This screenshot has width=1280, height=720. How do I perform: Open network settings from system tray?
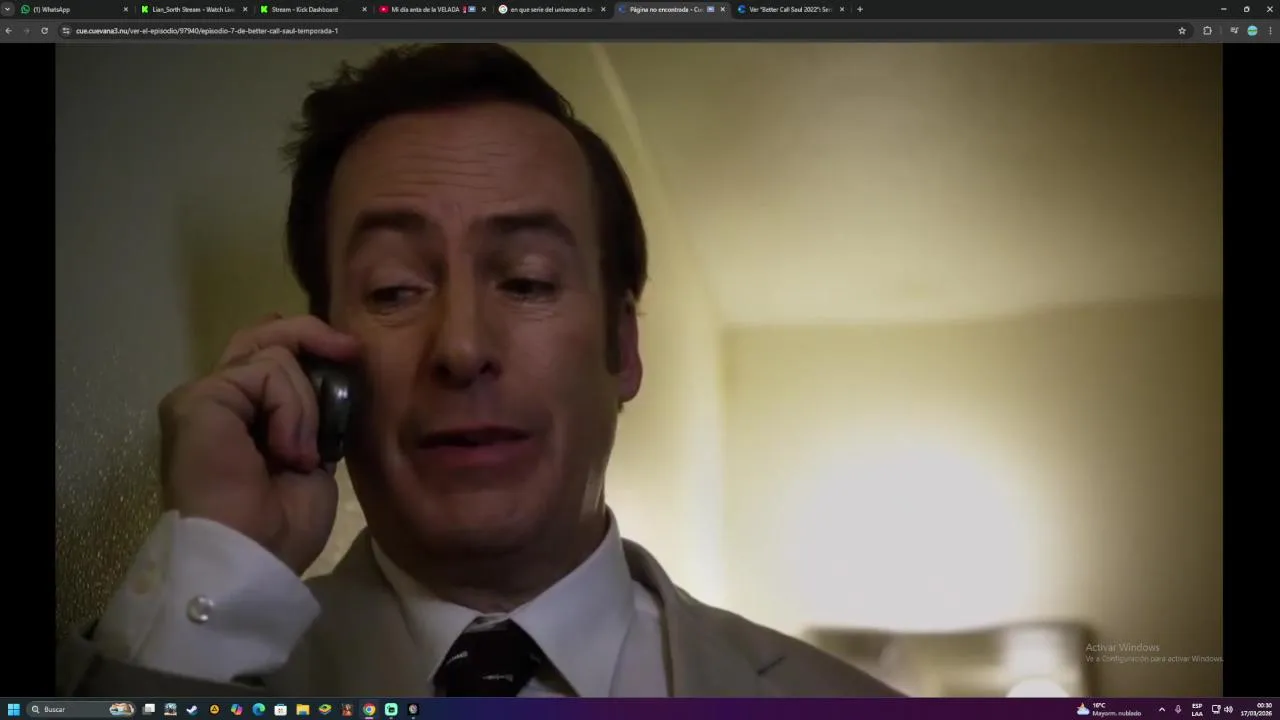click(x=1216, y=709)
